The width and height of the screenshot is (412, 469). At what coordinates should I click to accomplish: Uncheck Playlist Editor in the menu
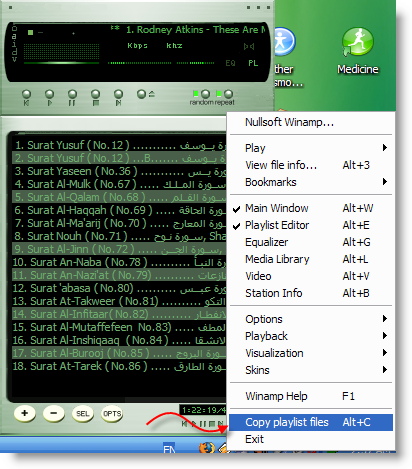(x=311, y=225)
